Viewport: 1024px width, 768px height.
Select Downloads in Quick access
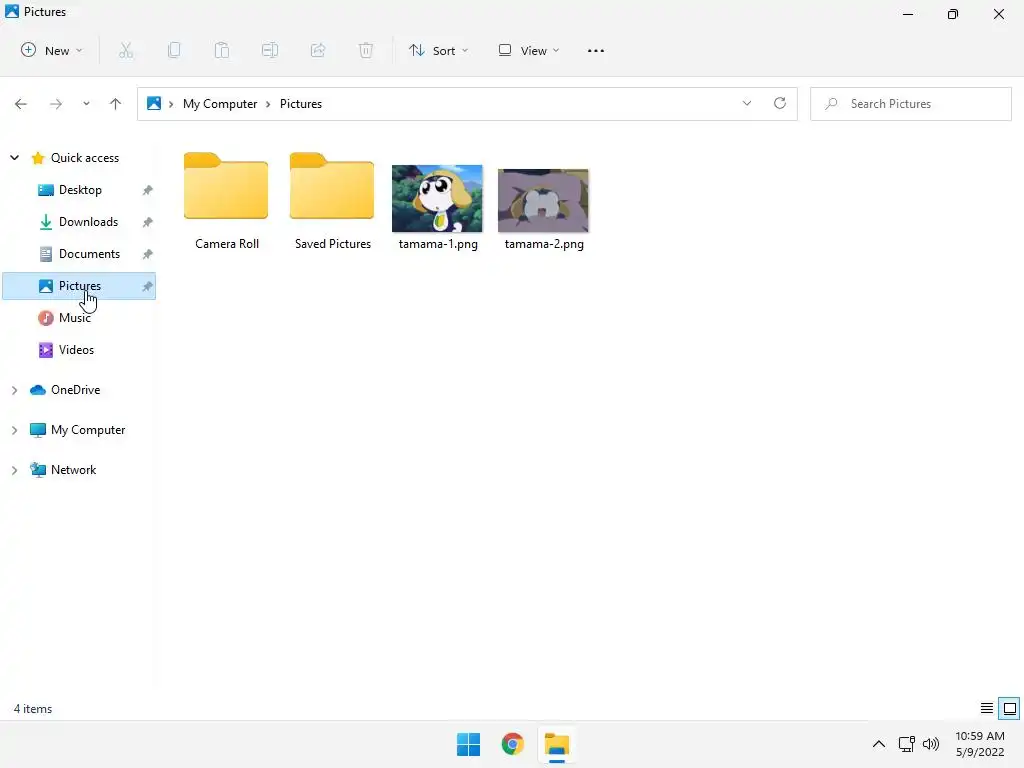pos(88,221)
